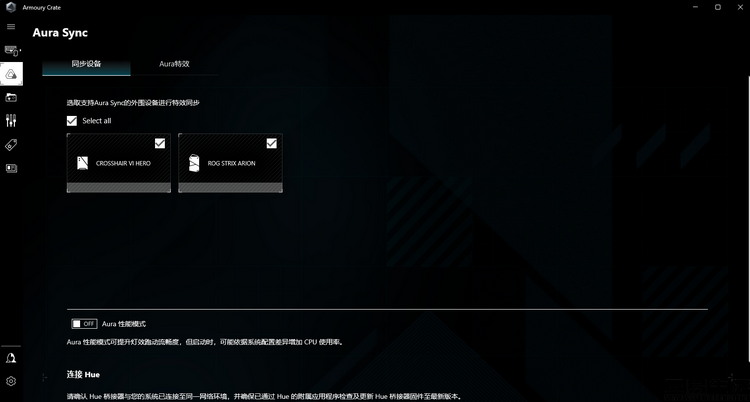Select the ROG STRIX ARION device card label
Screen dimensions: 750x402
click(x=232, y=163)
